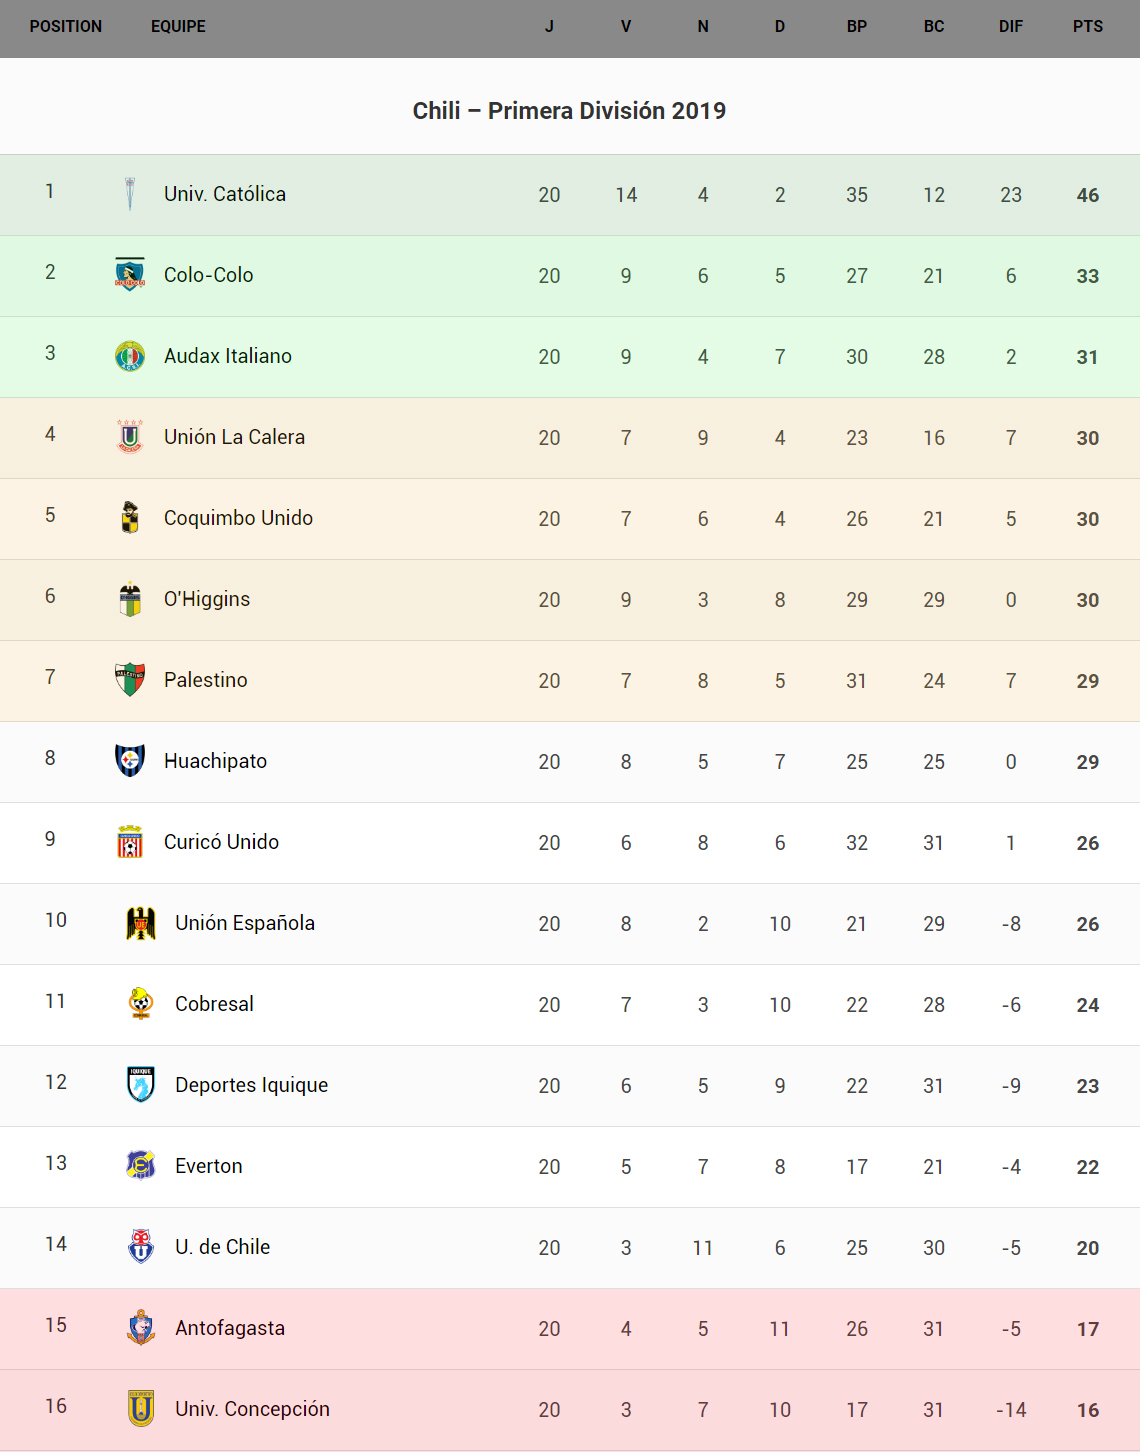The width and height of the screenshot is (1140, 1452).
Task: Click the Chili – Primera División 2019 title
Action: pos(569,111)
